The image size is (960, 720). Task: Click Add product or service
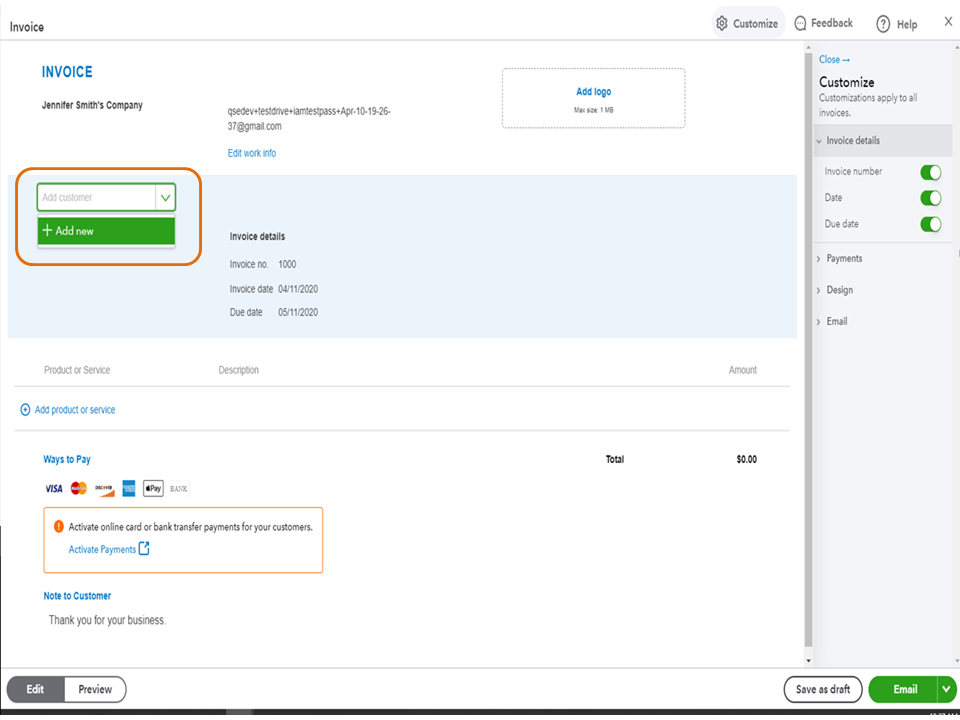click(x=68, y=410)
